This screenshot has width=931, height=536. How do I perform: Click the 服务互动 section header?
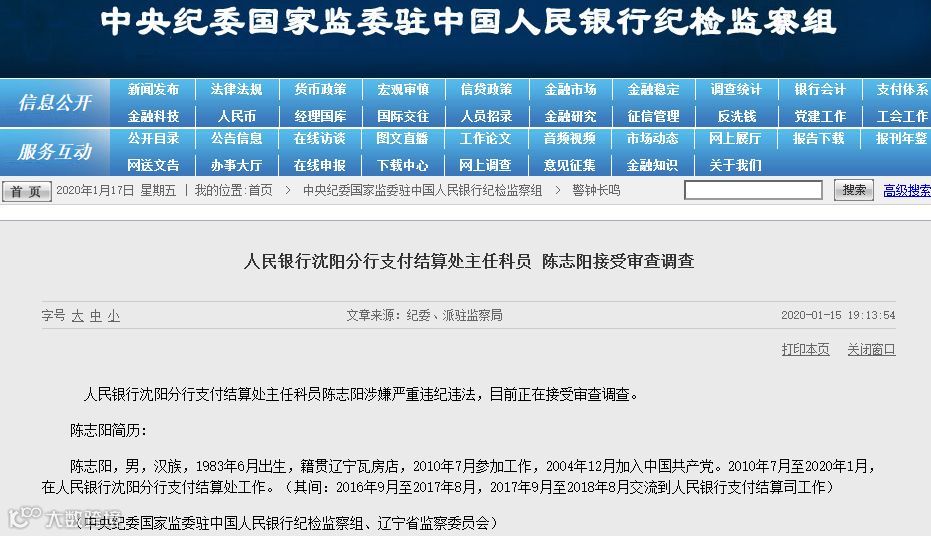click(55, 152)
